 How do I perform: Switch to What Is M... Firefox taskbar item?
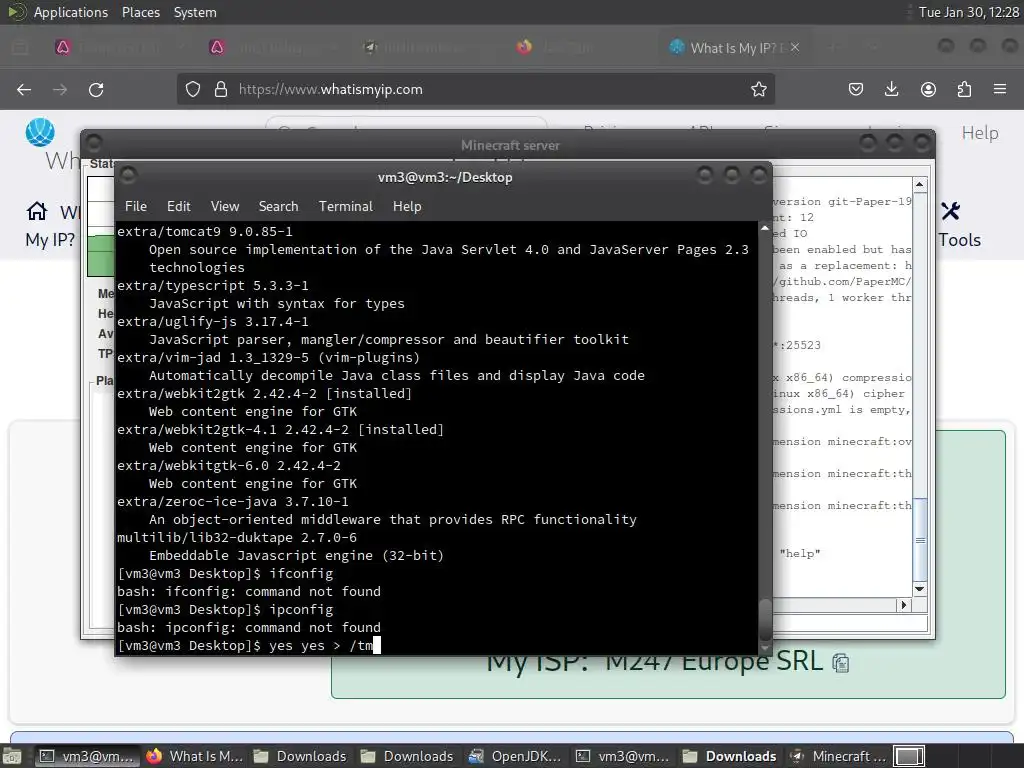click(194, 756)
